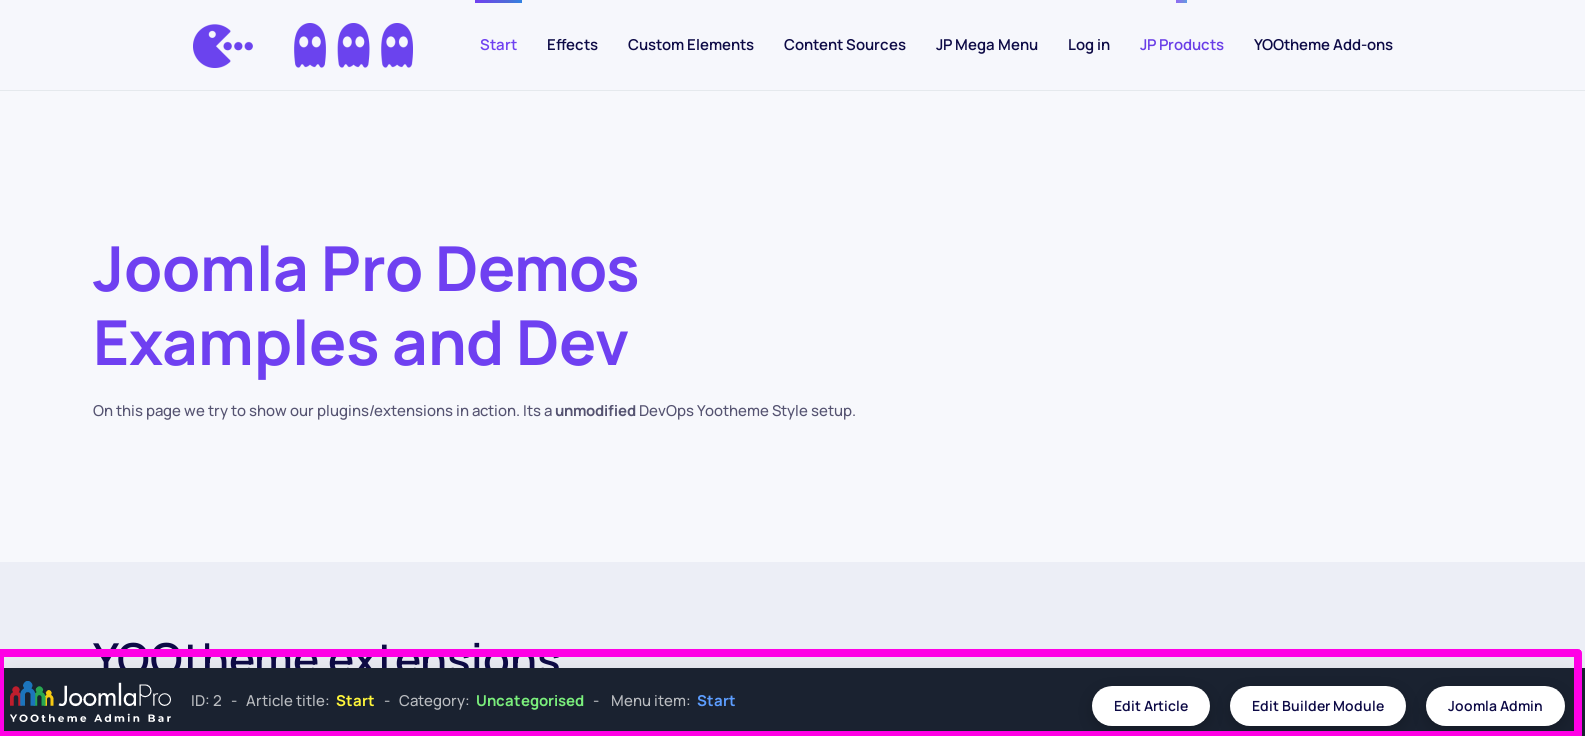The width and height of the screenshot is (1585, 736).
Task: Open the Effects menu item
Action: tap(572, 45)
